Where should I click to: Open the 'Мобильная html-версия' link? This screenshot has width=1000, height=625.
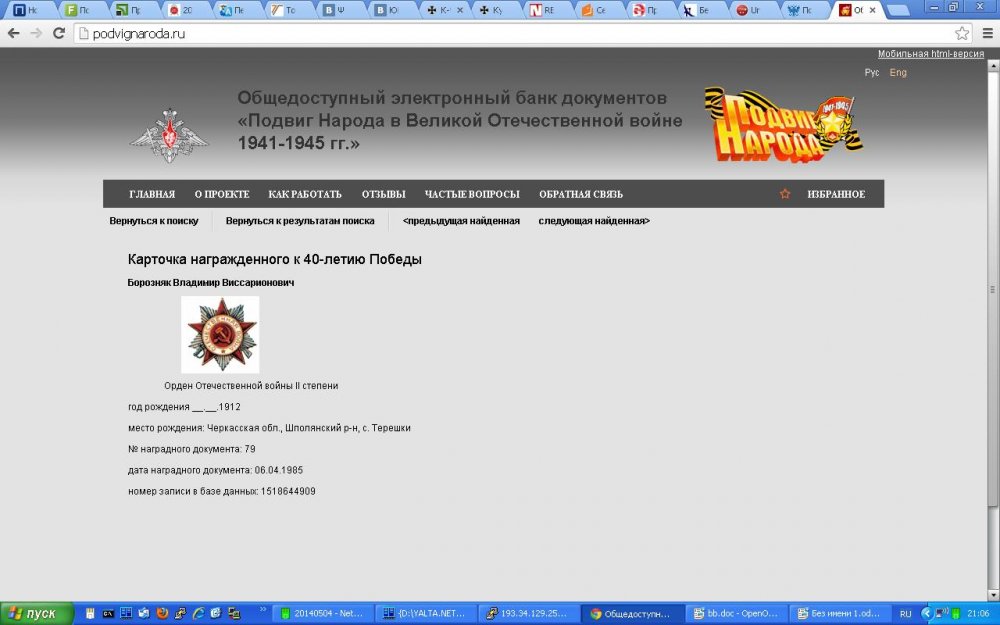930,54
